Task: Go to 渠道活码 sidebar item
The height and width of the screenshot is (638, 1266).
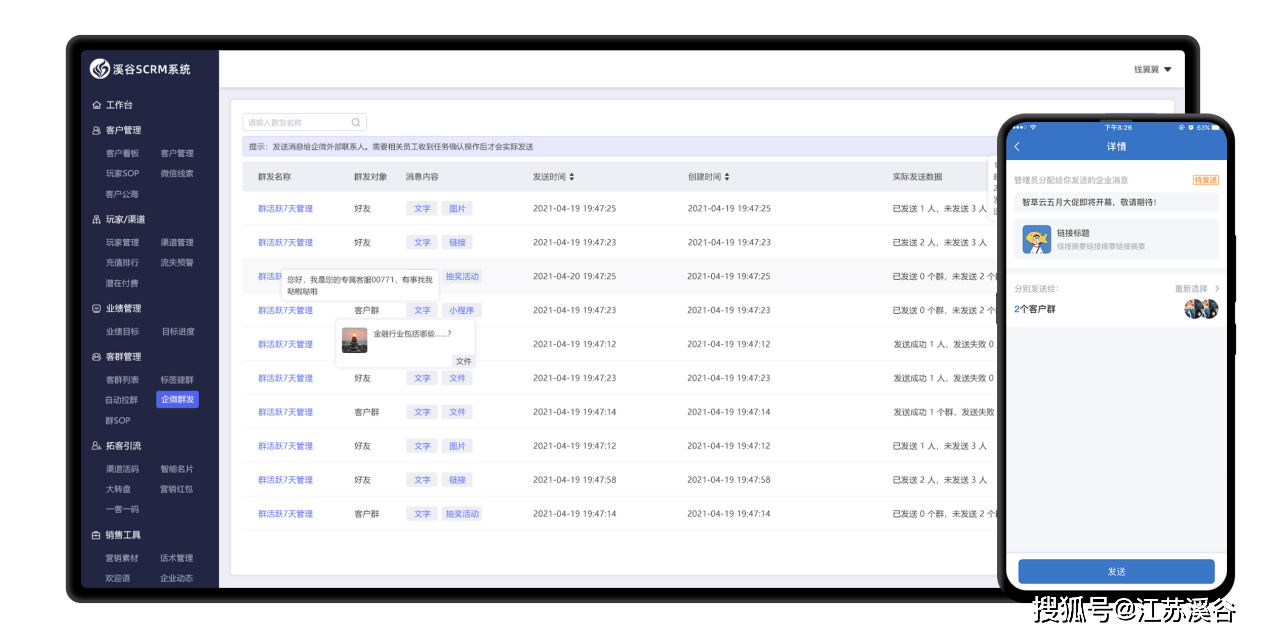Action: pos(122,469)
